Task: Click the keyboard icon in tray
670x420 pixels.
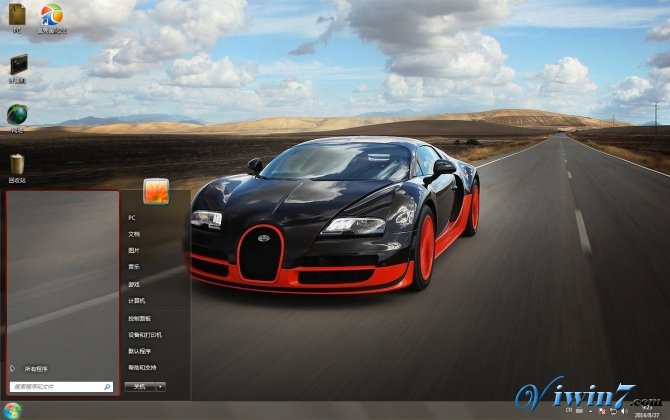Action: (579, 411)
